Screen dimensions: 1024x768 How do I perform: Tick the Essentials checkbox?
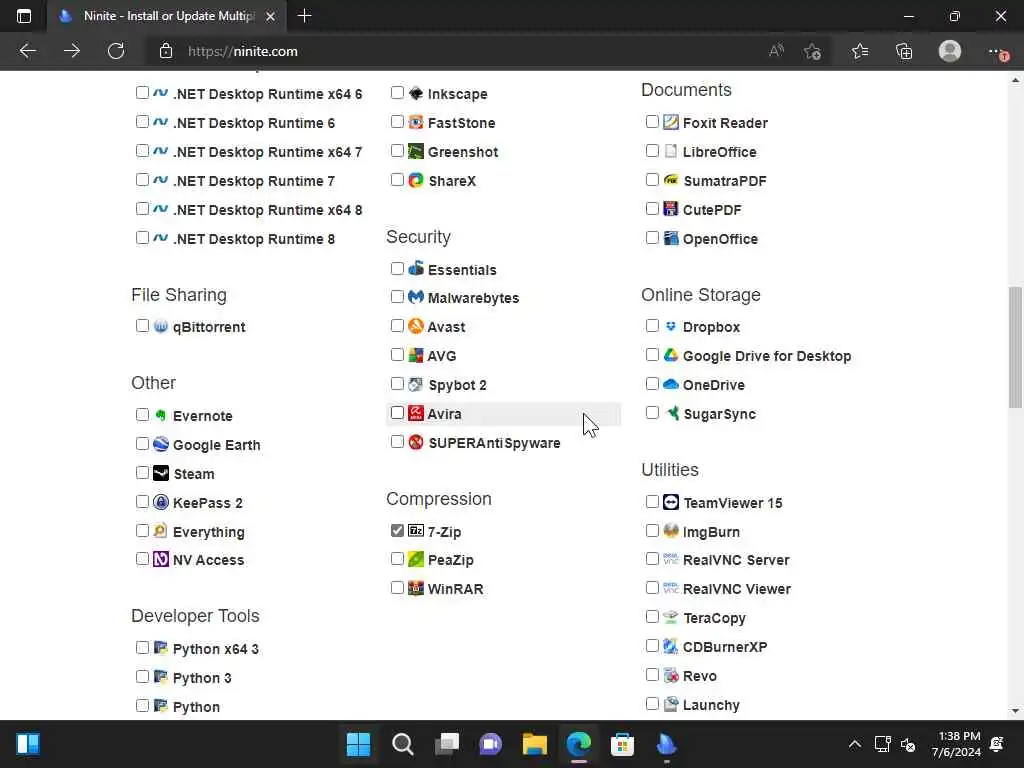coord(397,268)
